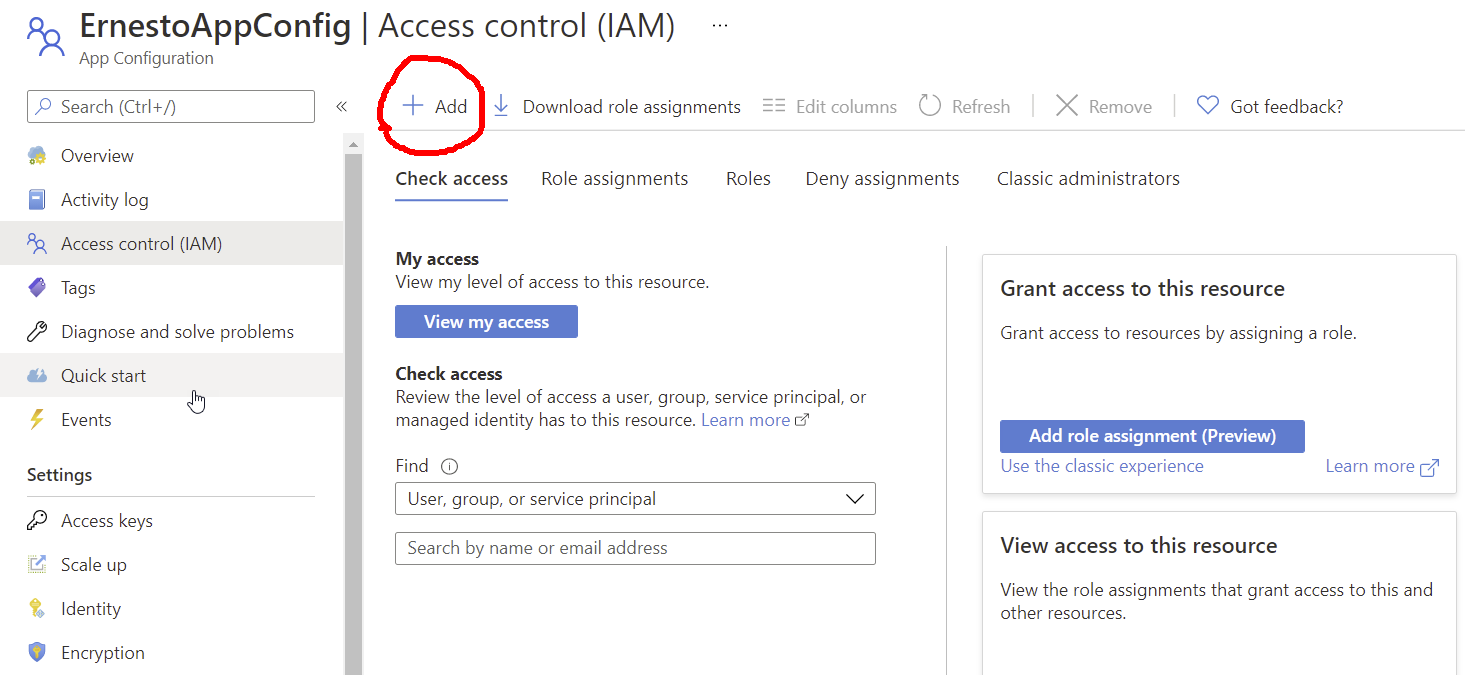Screen dimensions: 1465x675
Task: Click the circular Refresh icon
Action: pyautogui.click(x=930, y=106)
